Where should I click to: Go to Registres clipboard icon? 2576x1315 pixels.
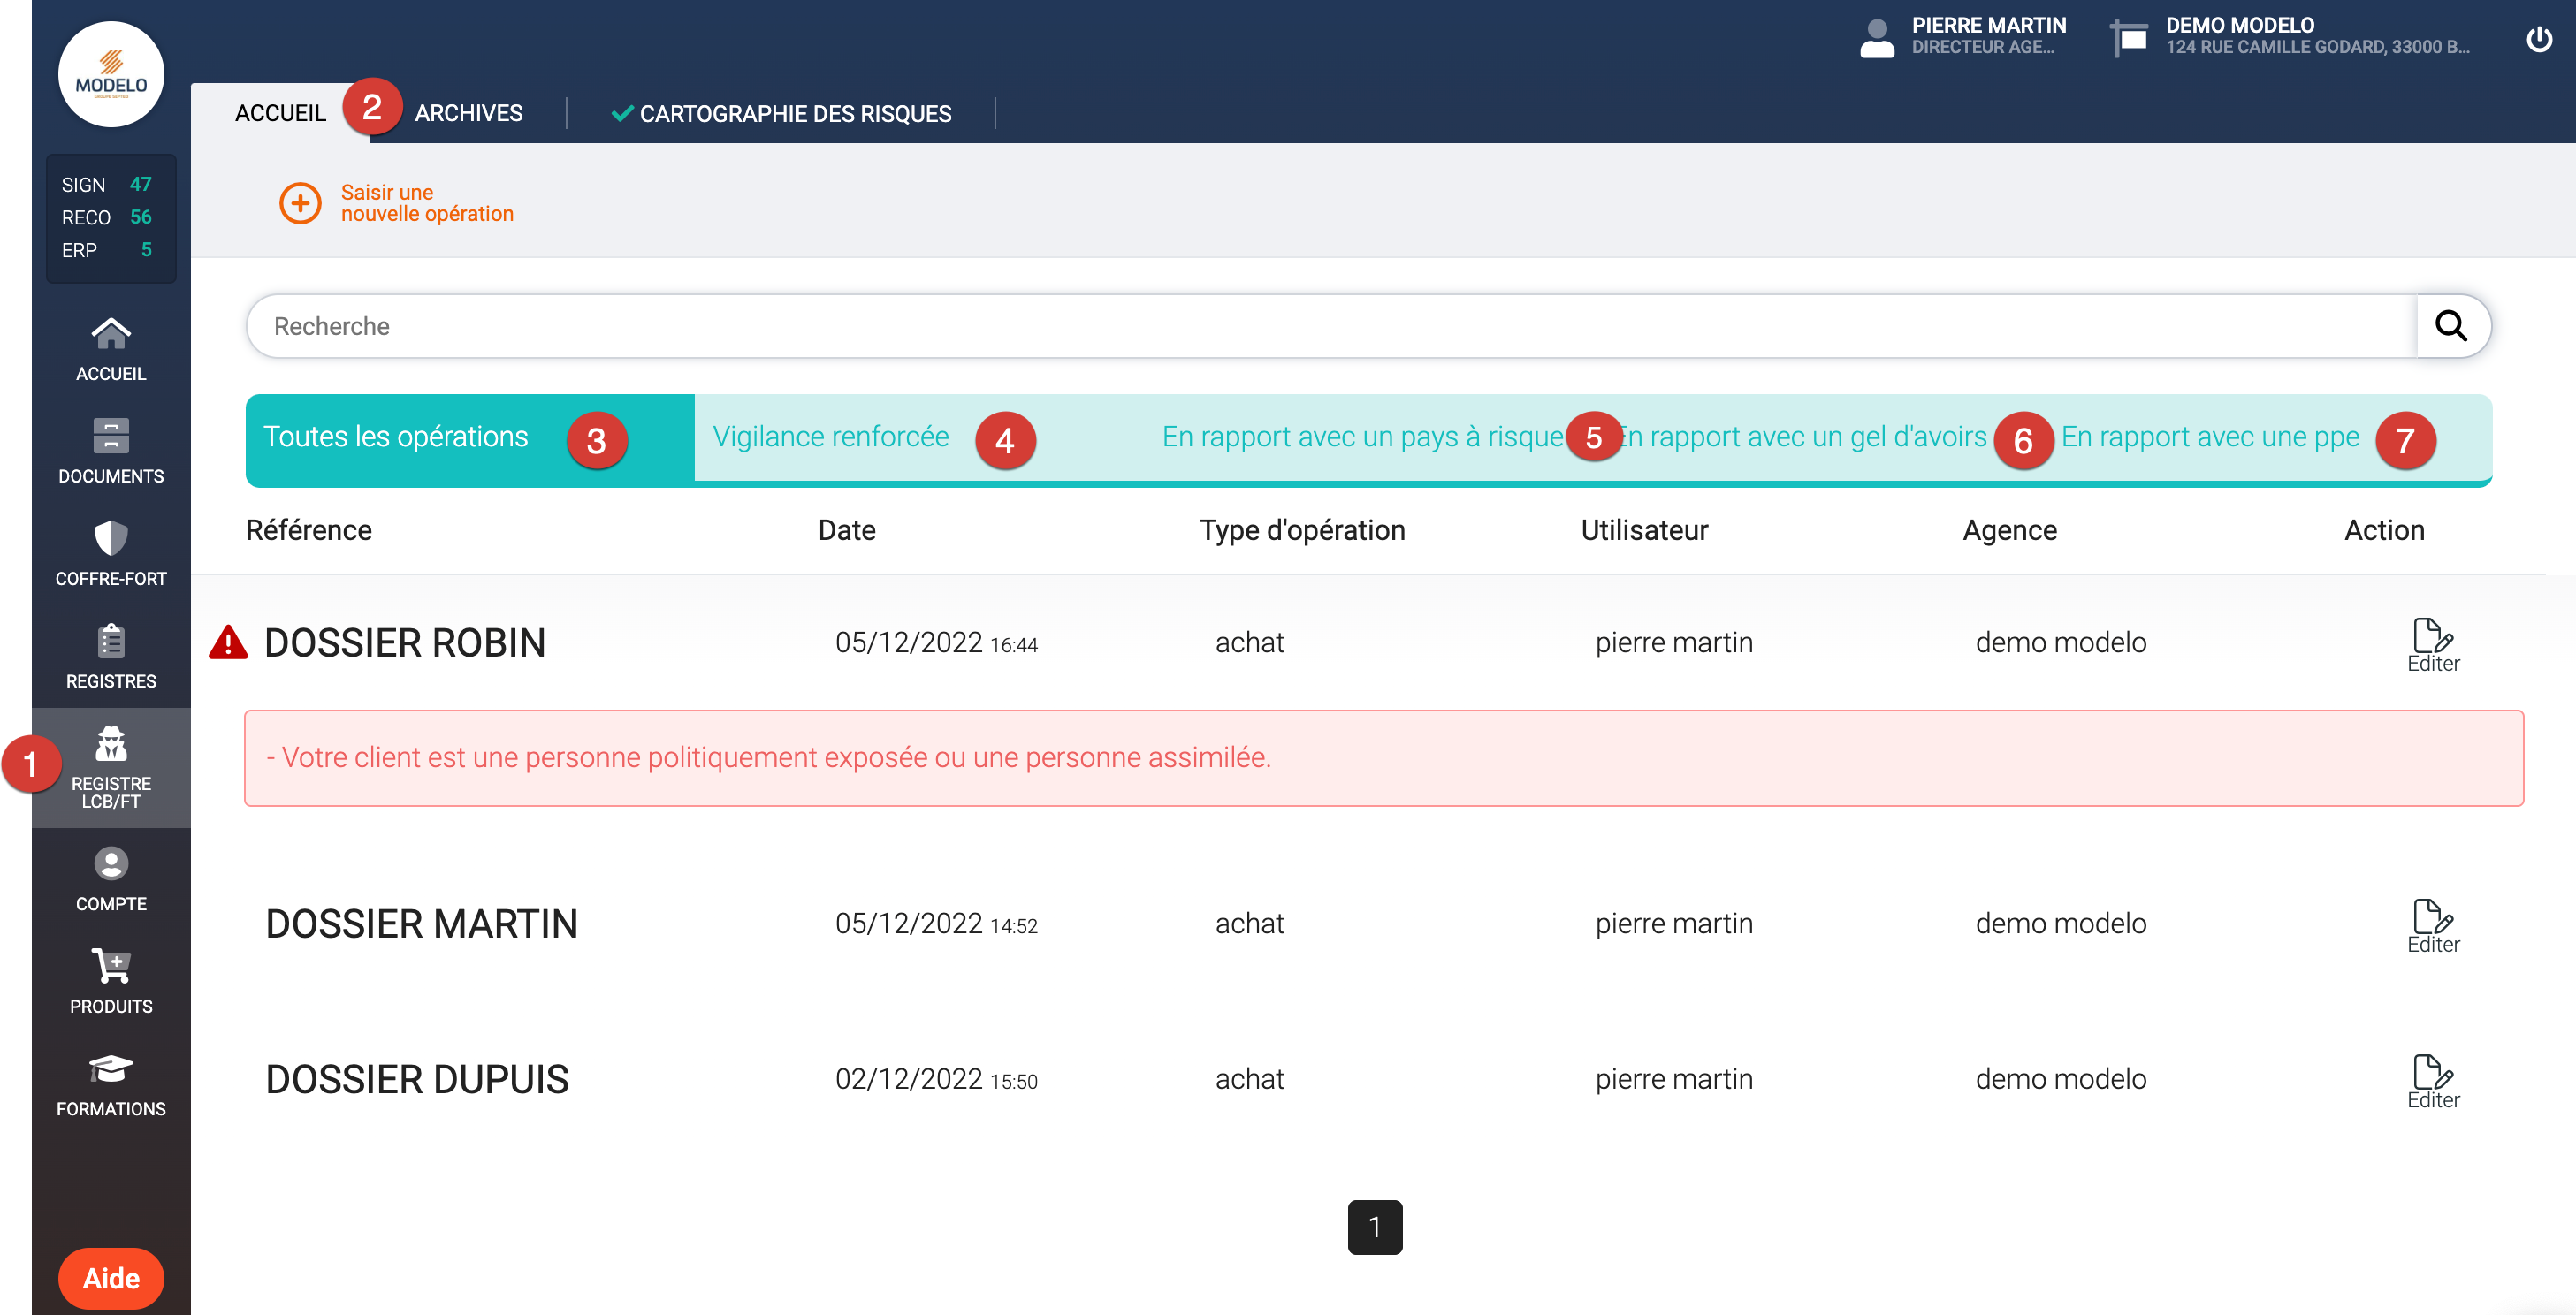111,642
